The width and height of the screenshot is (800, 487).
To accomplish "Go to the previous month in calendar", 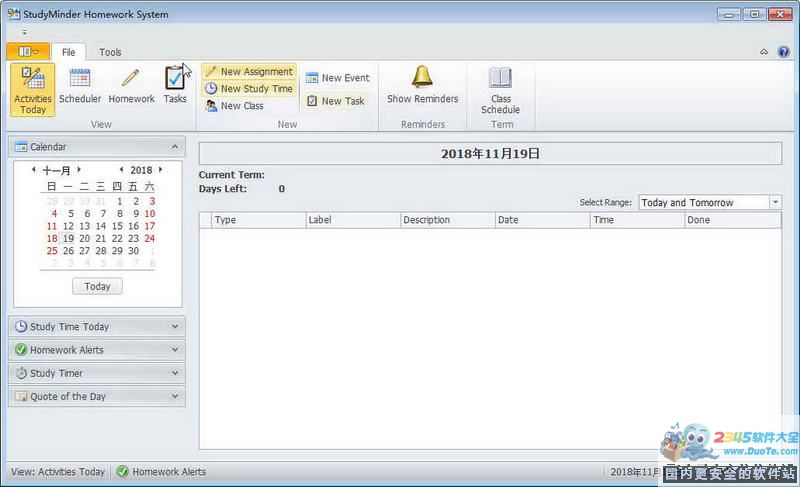I will pyautogui.click(x=34, y=169).
